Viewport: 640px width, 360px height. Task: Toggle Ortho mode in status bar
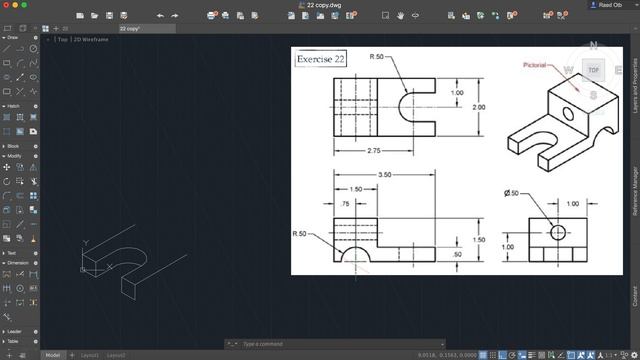pos(502,355)
